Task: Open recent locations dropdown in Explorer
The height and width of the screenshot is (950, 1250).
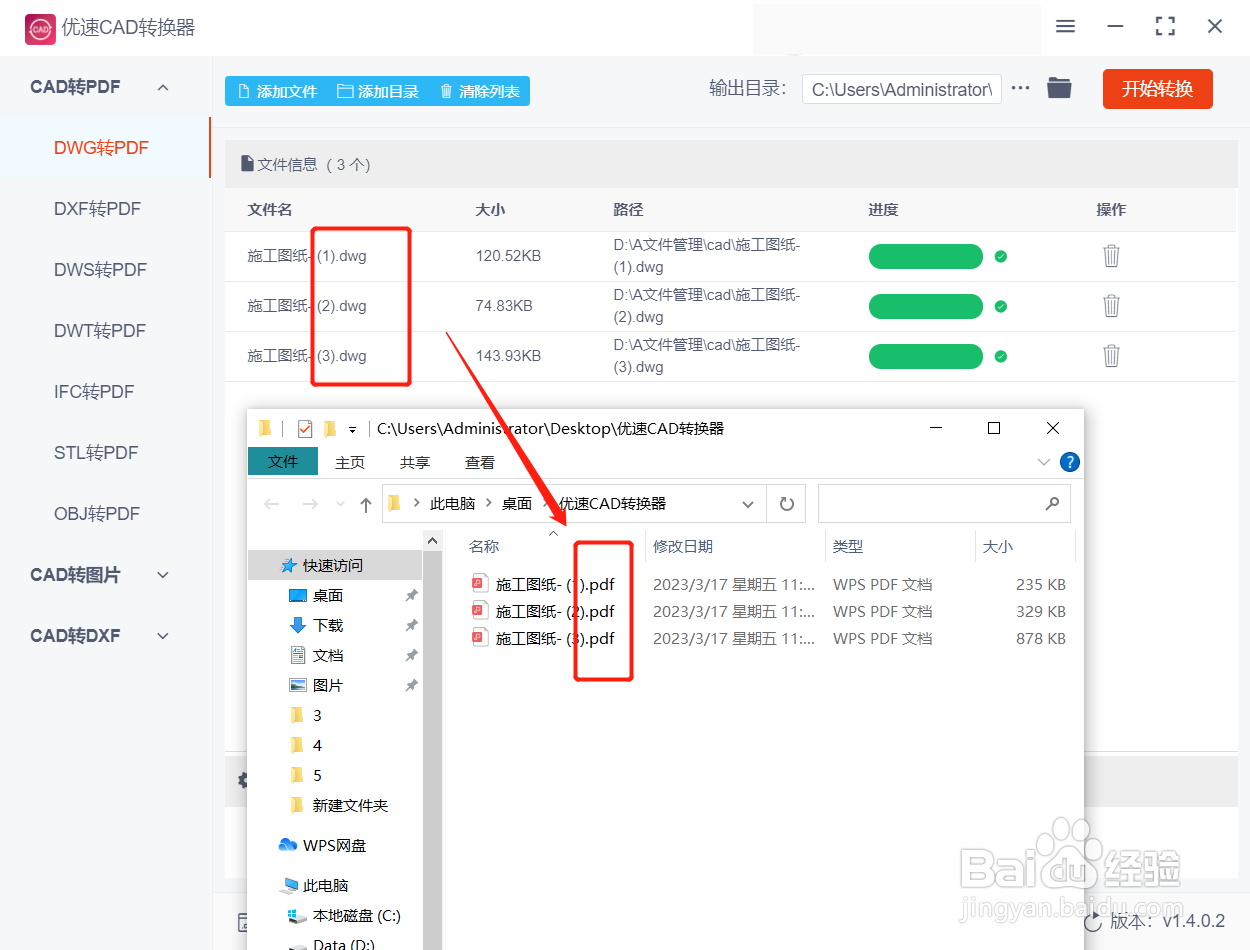Action: pos(340,504)
